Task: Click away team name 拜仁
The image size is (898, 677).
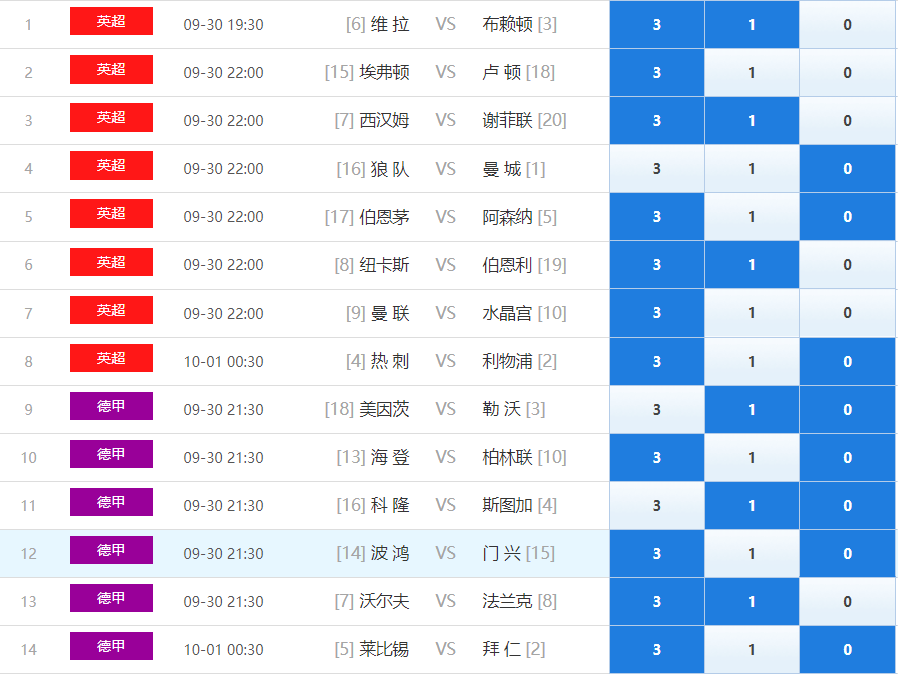Action: click(502, 650)
